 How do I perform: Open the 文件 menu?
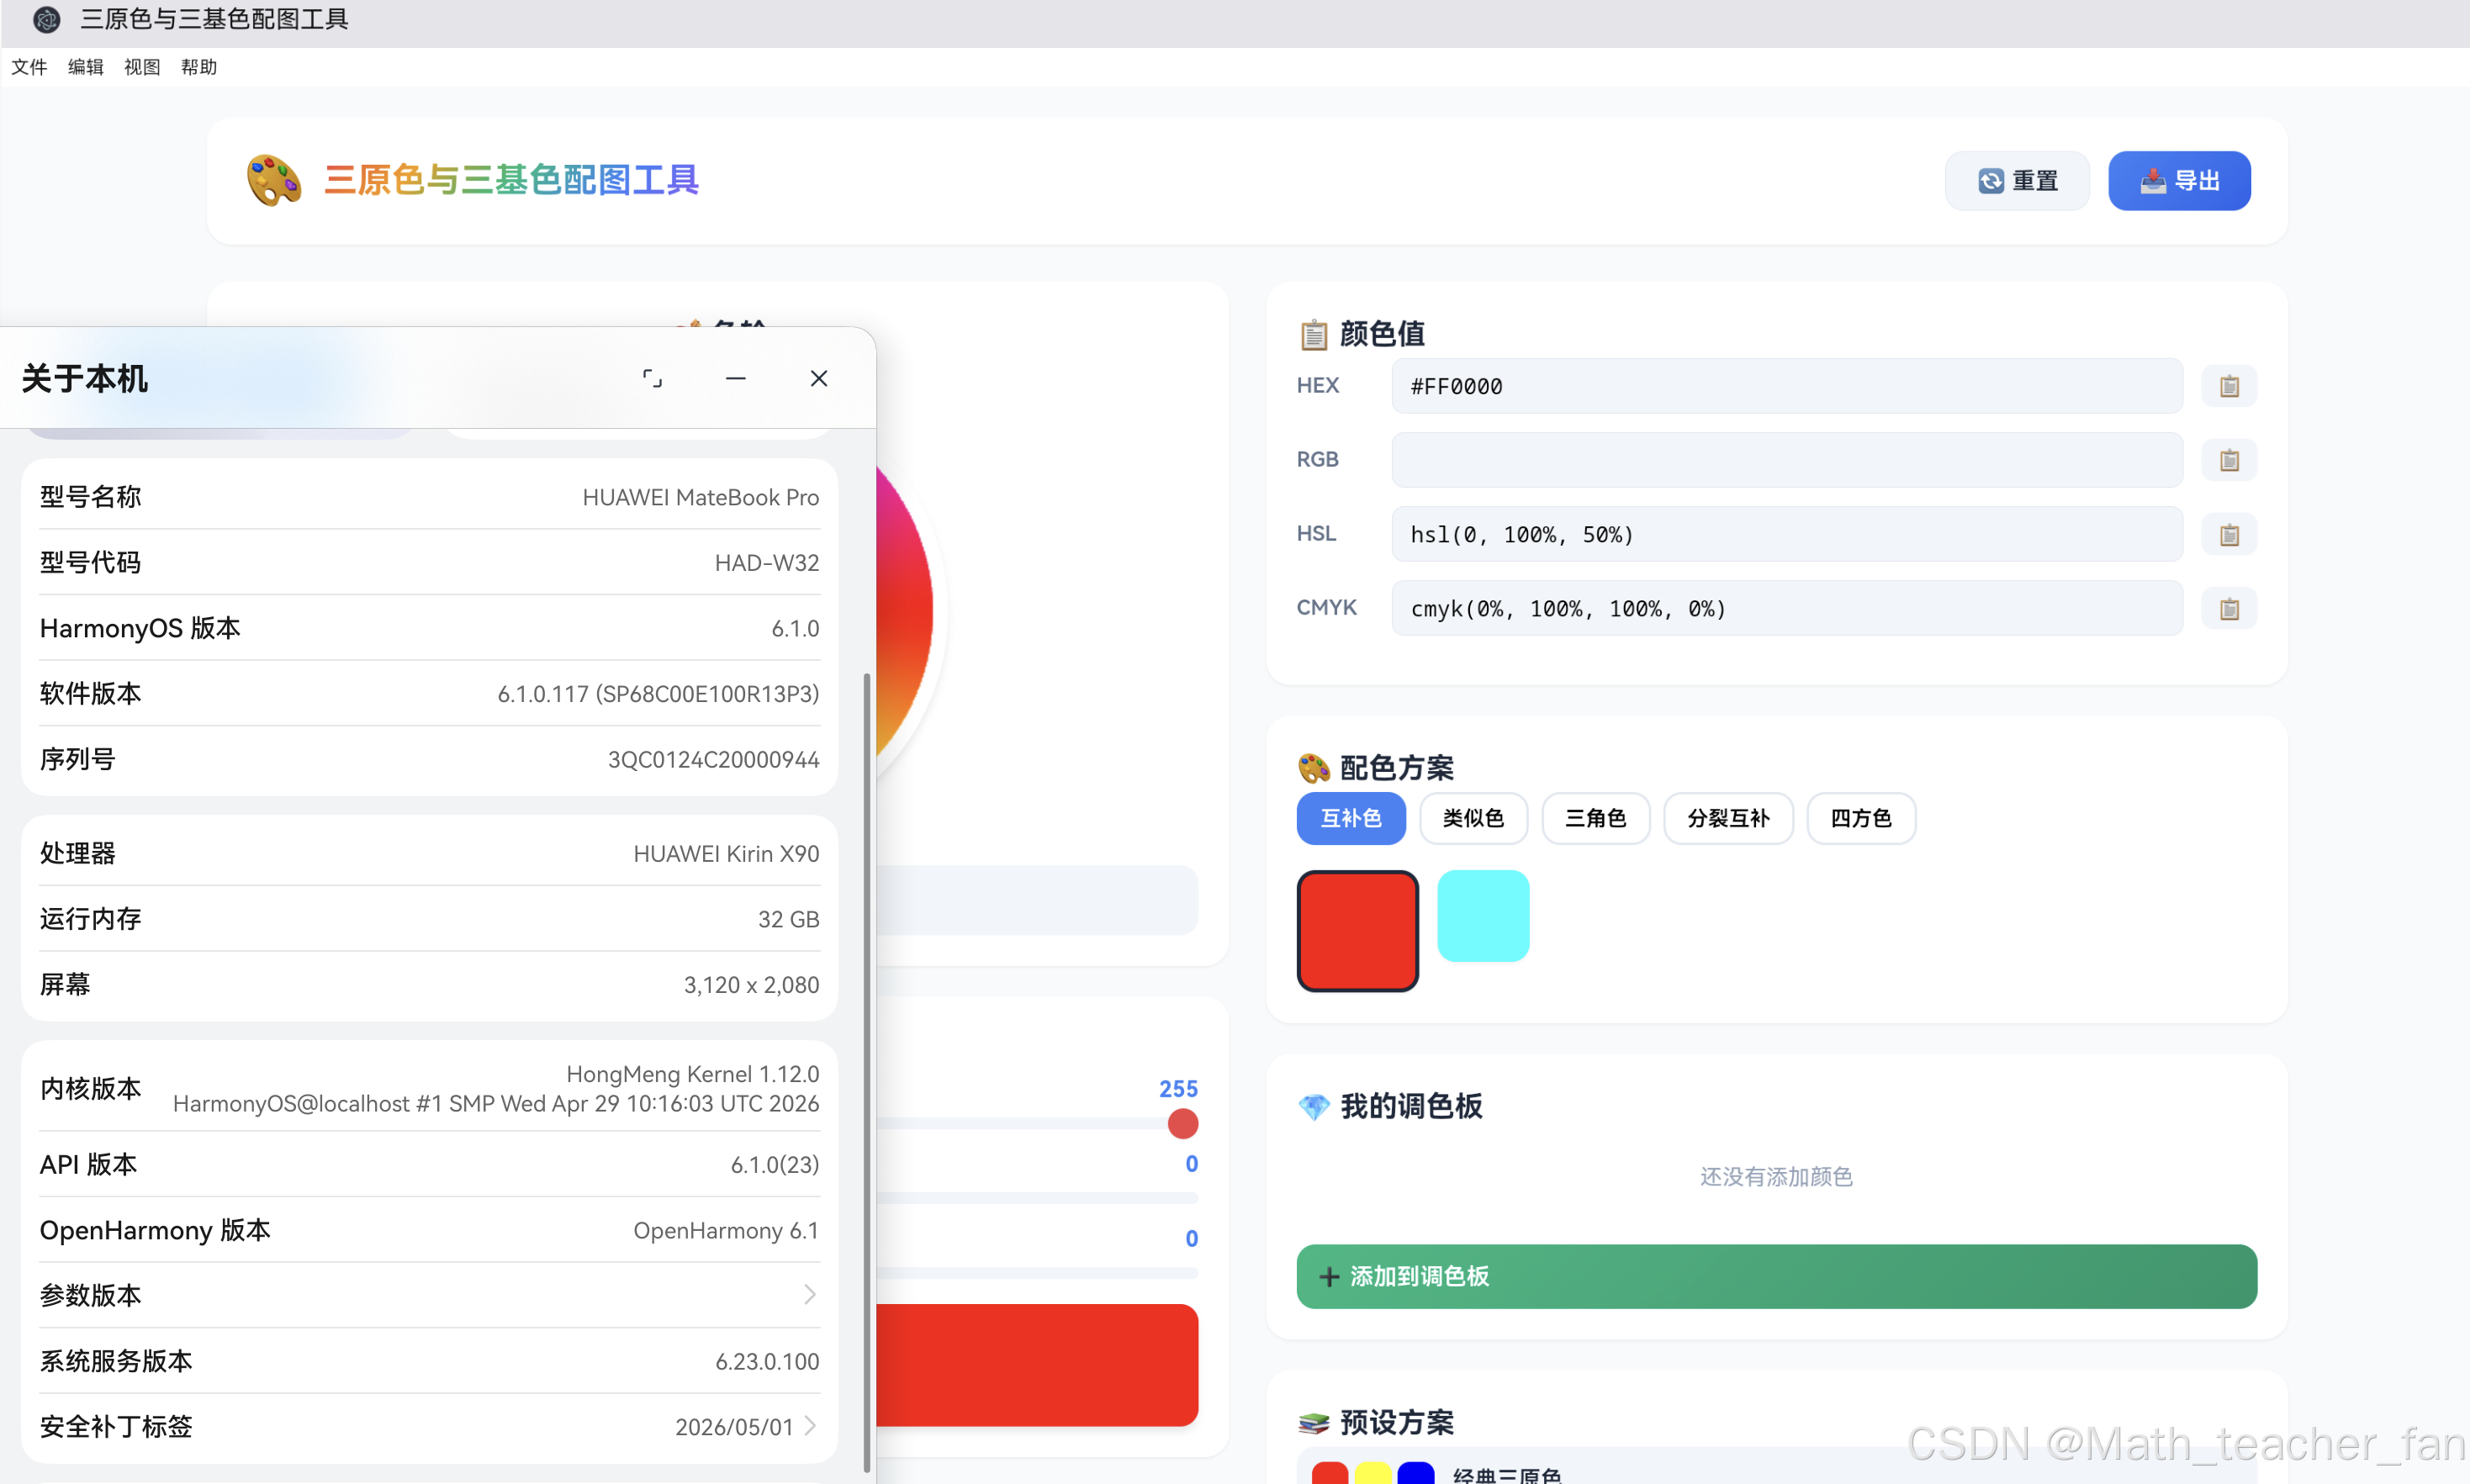(29, 67)
